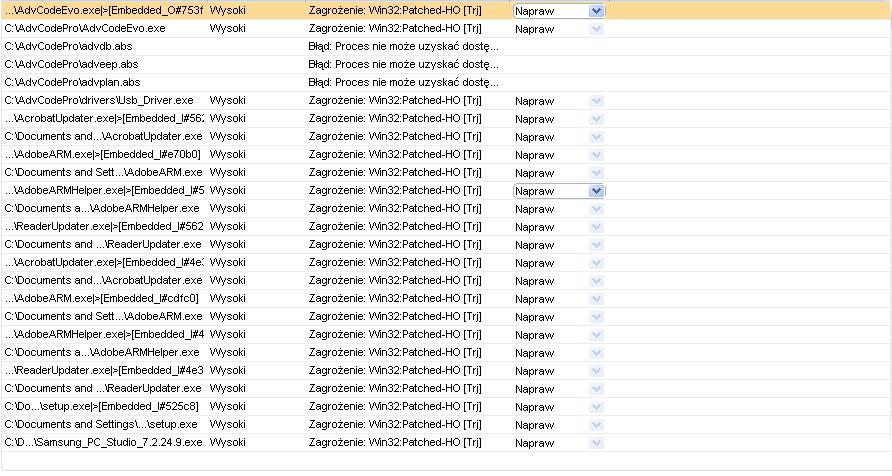Click the Wysoki severity of the Usb_Driver.exe row

[x=228, y=101]
